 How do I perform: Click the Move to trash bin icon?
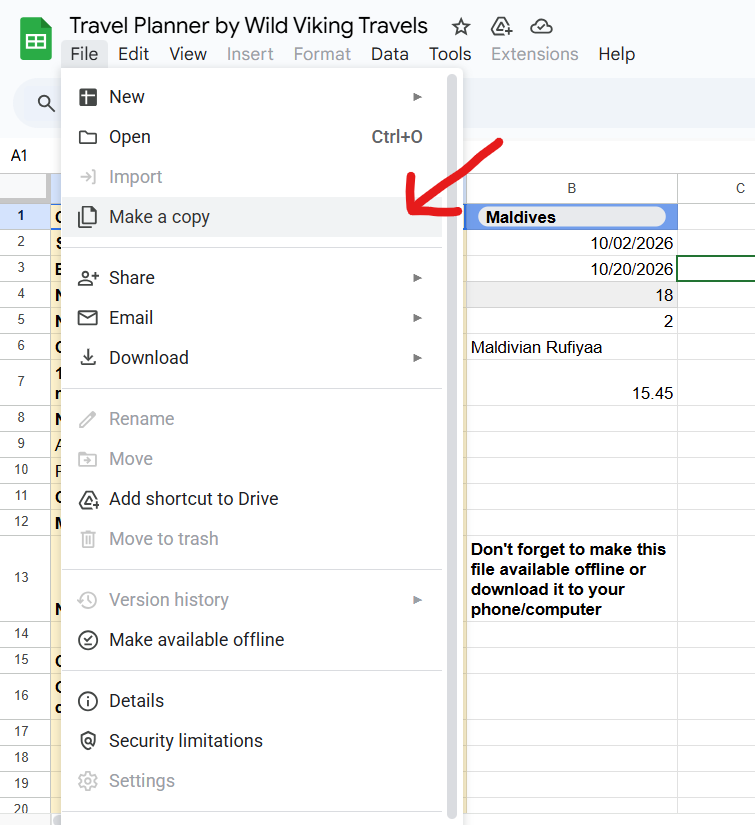click(88, 539)
